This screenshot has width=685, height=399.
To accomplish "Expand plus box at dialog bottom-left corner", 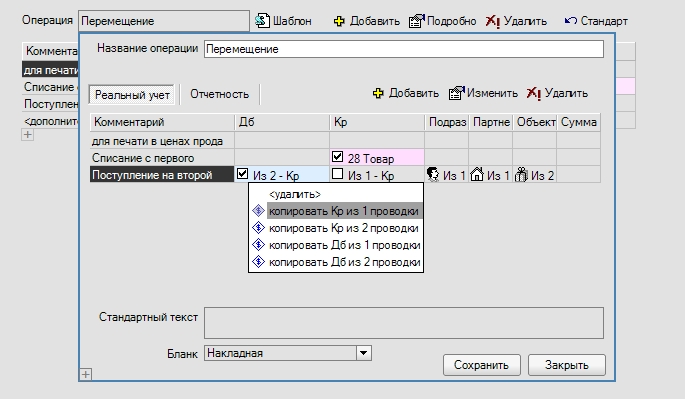I will click(x=86, y=375).
